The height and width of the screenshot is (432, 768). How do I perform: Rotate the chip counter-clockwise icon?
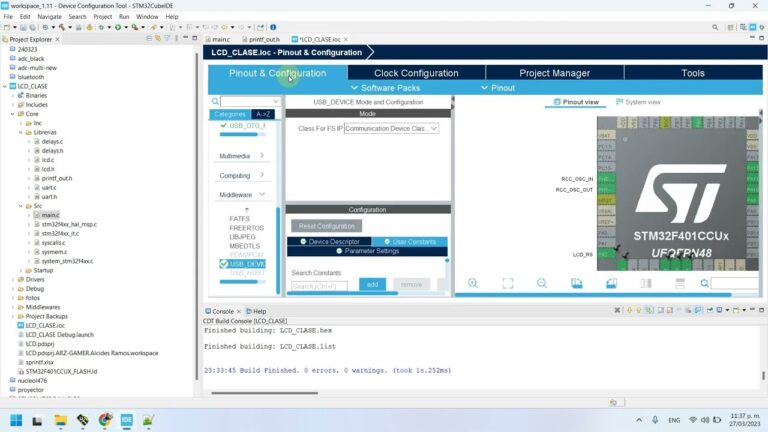(611, 283)
